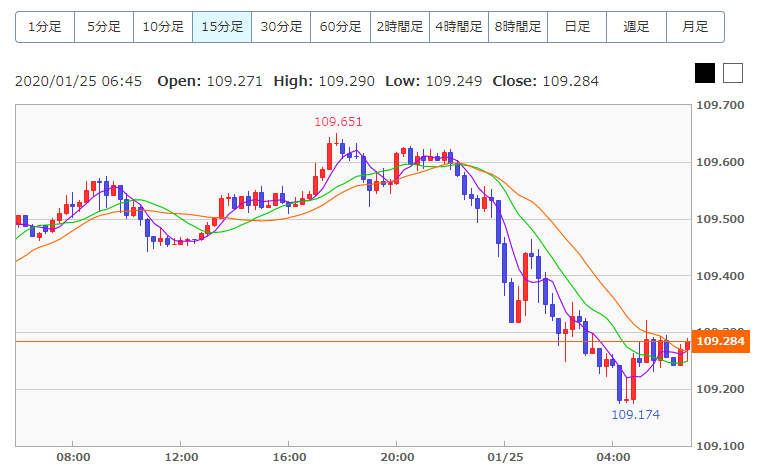The height and width of the screenshot is (470, 760).
Task: Click the 109.400 price axis label
Action: 720,276
